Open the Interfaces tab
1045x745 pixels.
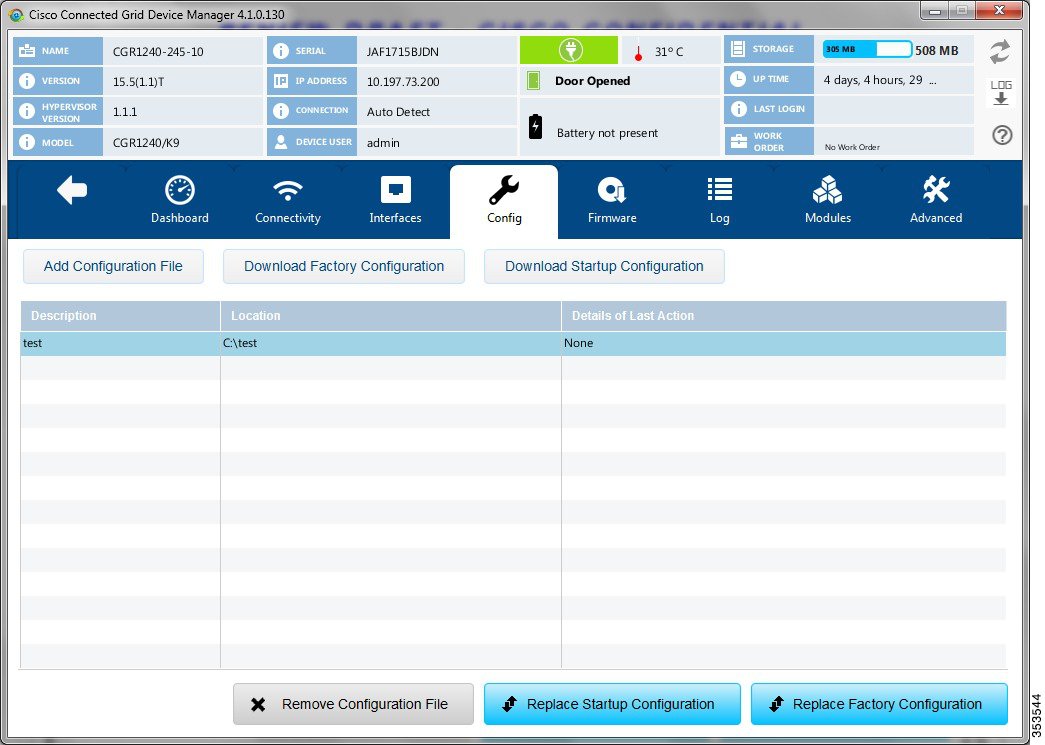(395, 201)
